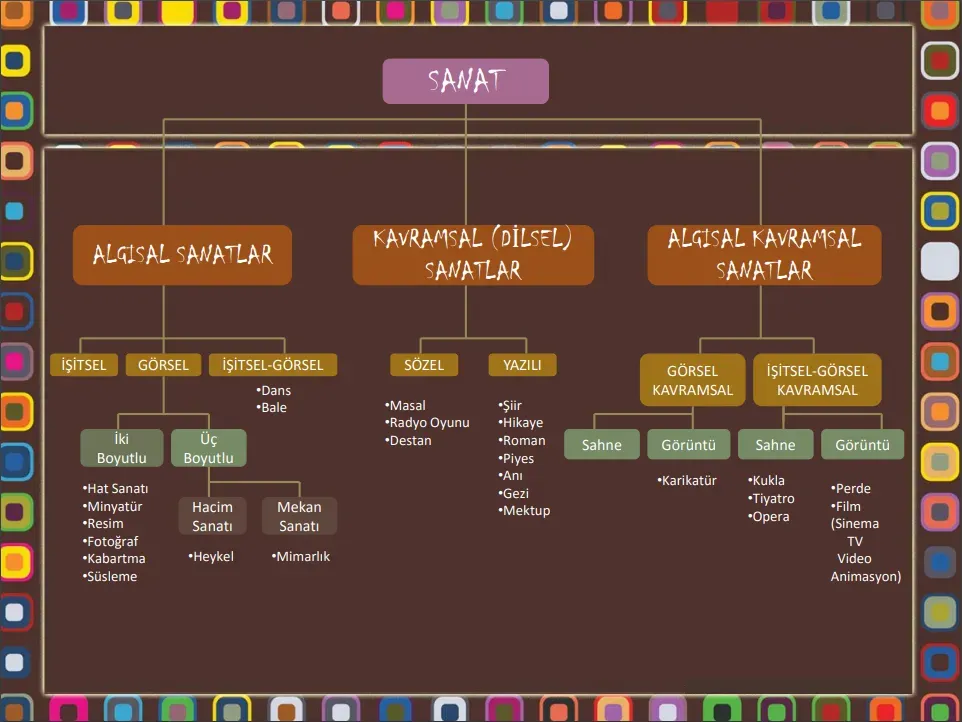Select the Görüntü box above Karikatür
The width and height of the screenshot is (962, 722).
[688, 445]
